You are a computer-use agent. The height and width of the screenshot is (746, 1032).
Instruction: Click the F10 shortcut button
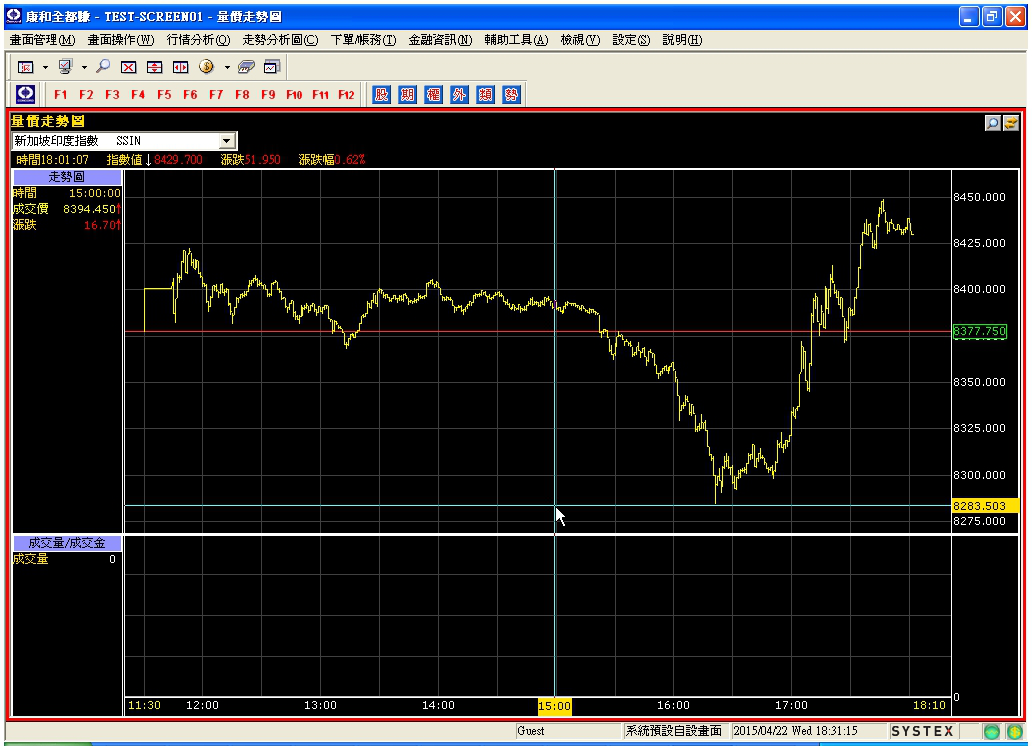coord(294,95)
